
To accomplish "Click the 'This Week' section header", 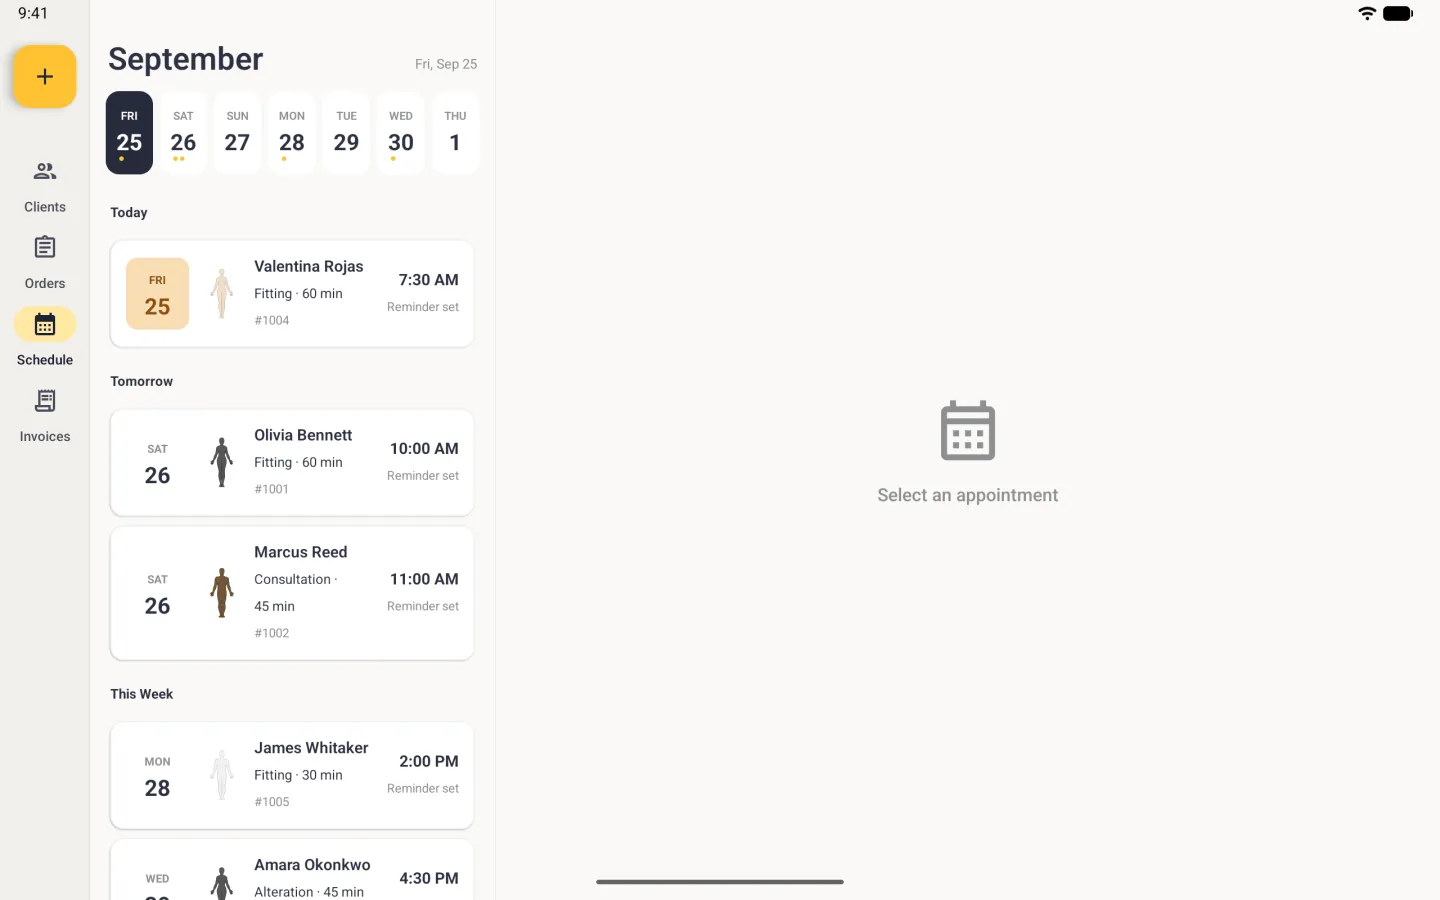I will tap(142, 694).
